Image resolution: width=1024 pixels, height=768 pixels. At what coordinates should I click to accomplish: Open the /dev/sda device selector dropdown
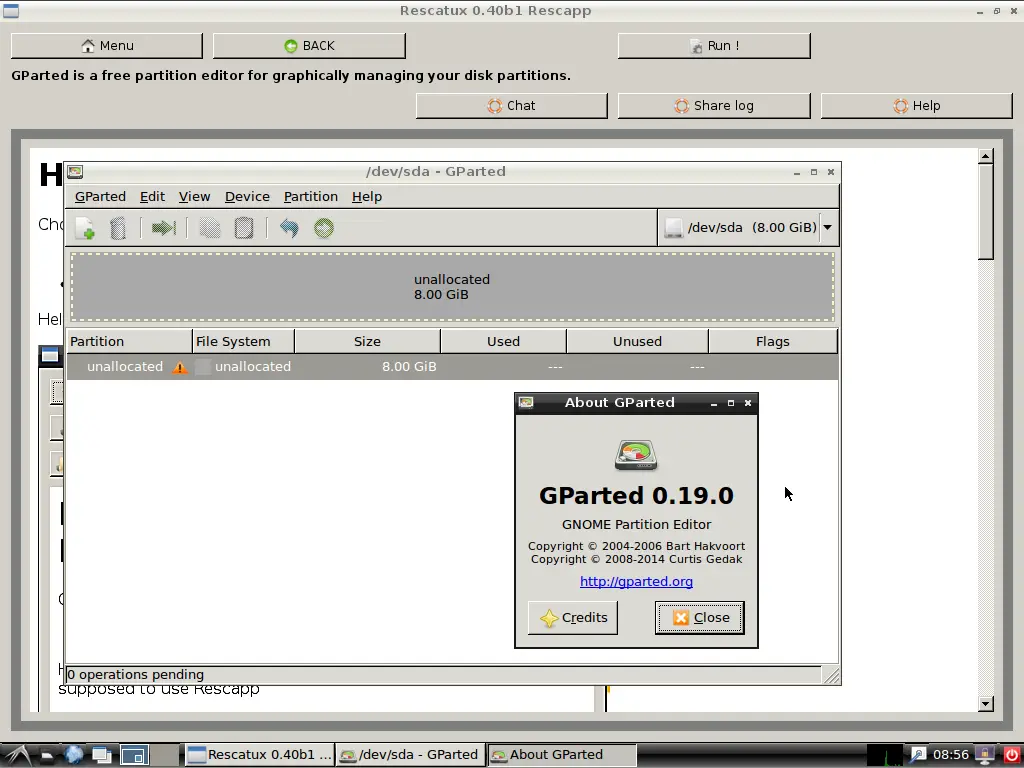748,227
